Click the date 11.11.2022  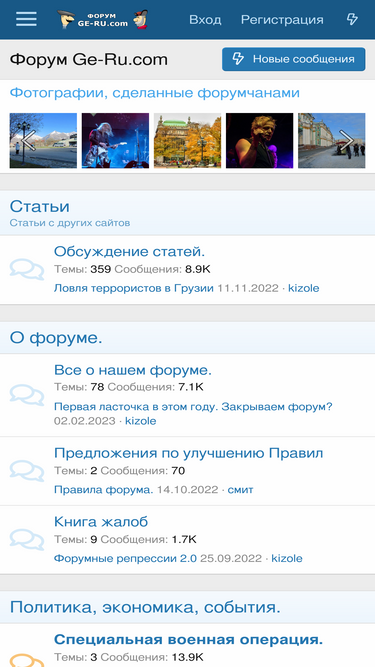point(248,288)
